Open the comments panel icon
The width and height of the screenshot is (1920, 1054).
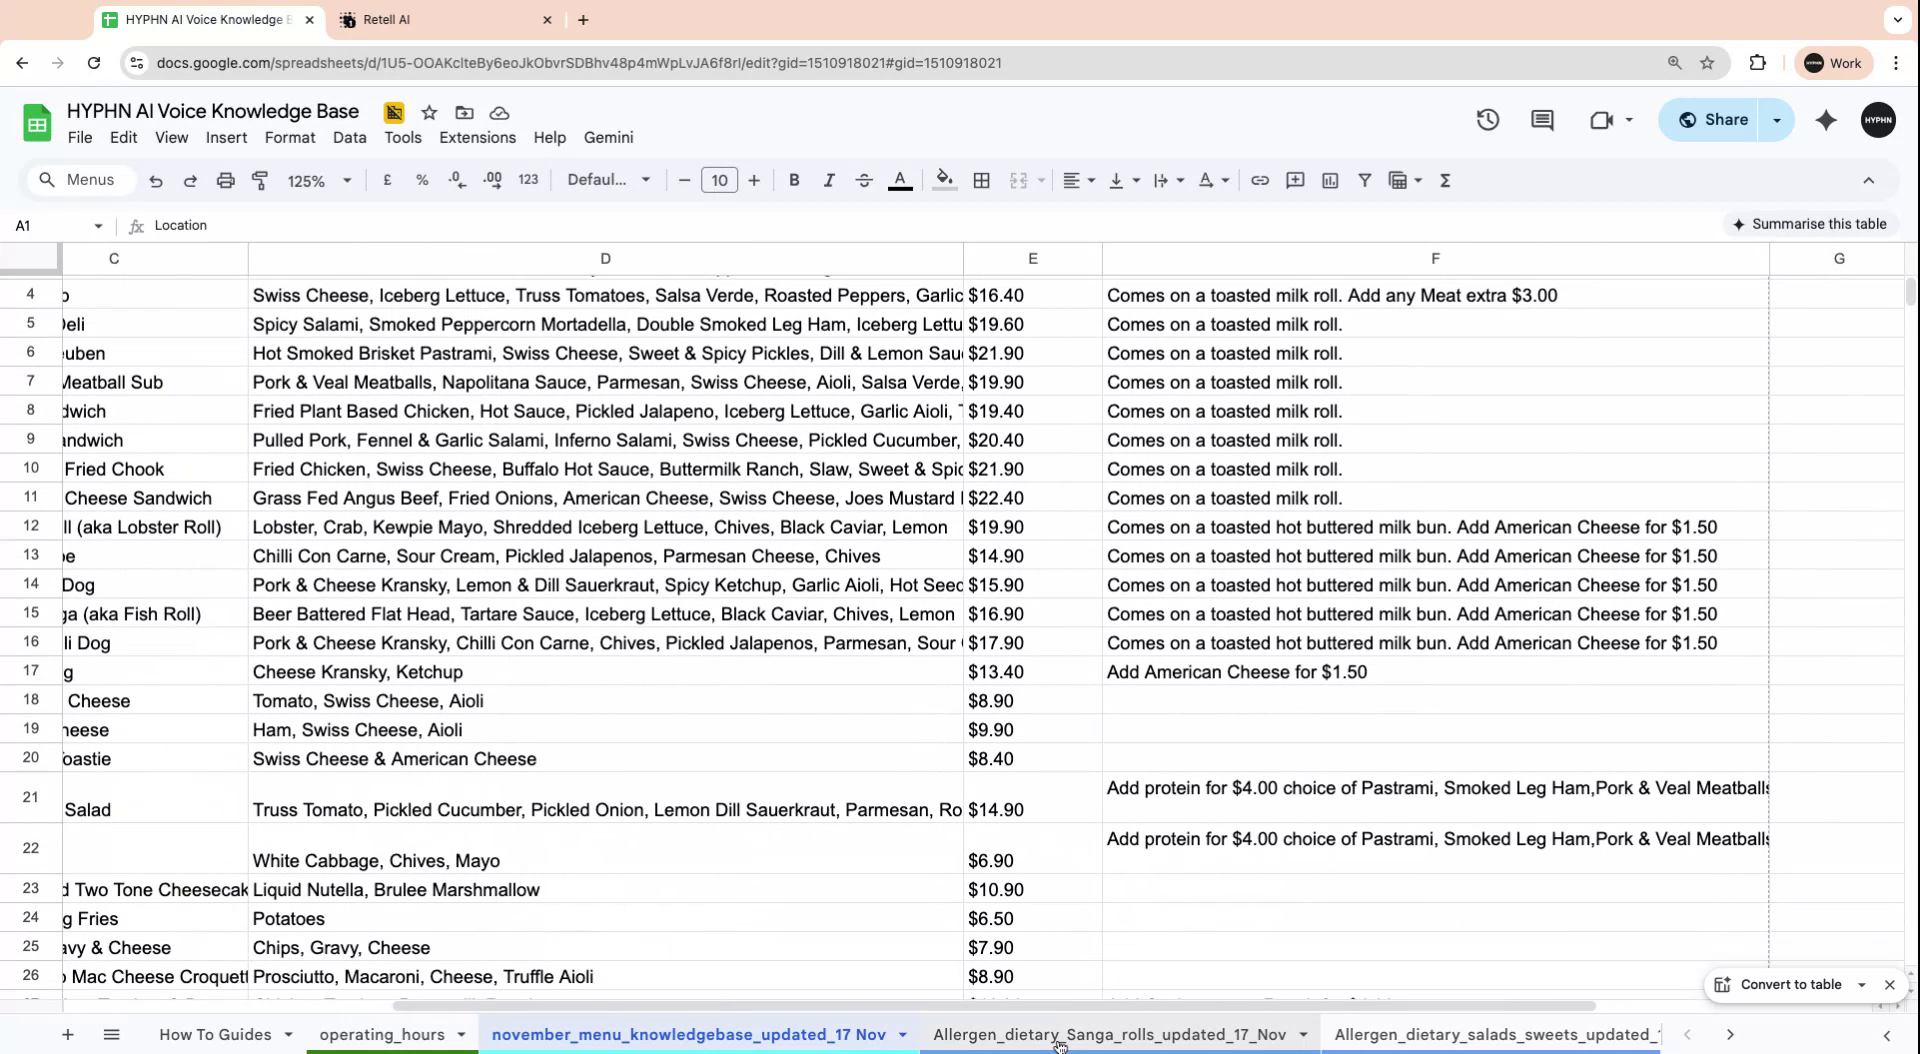coord(1541,120)
